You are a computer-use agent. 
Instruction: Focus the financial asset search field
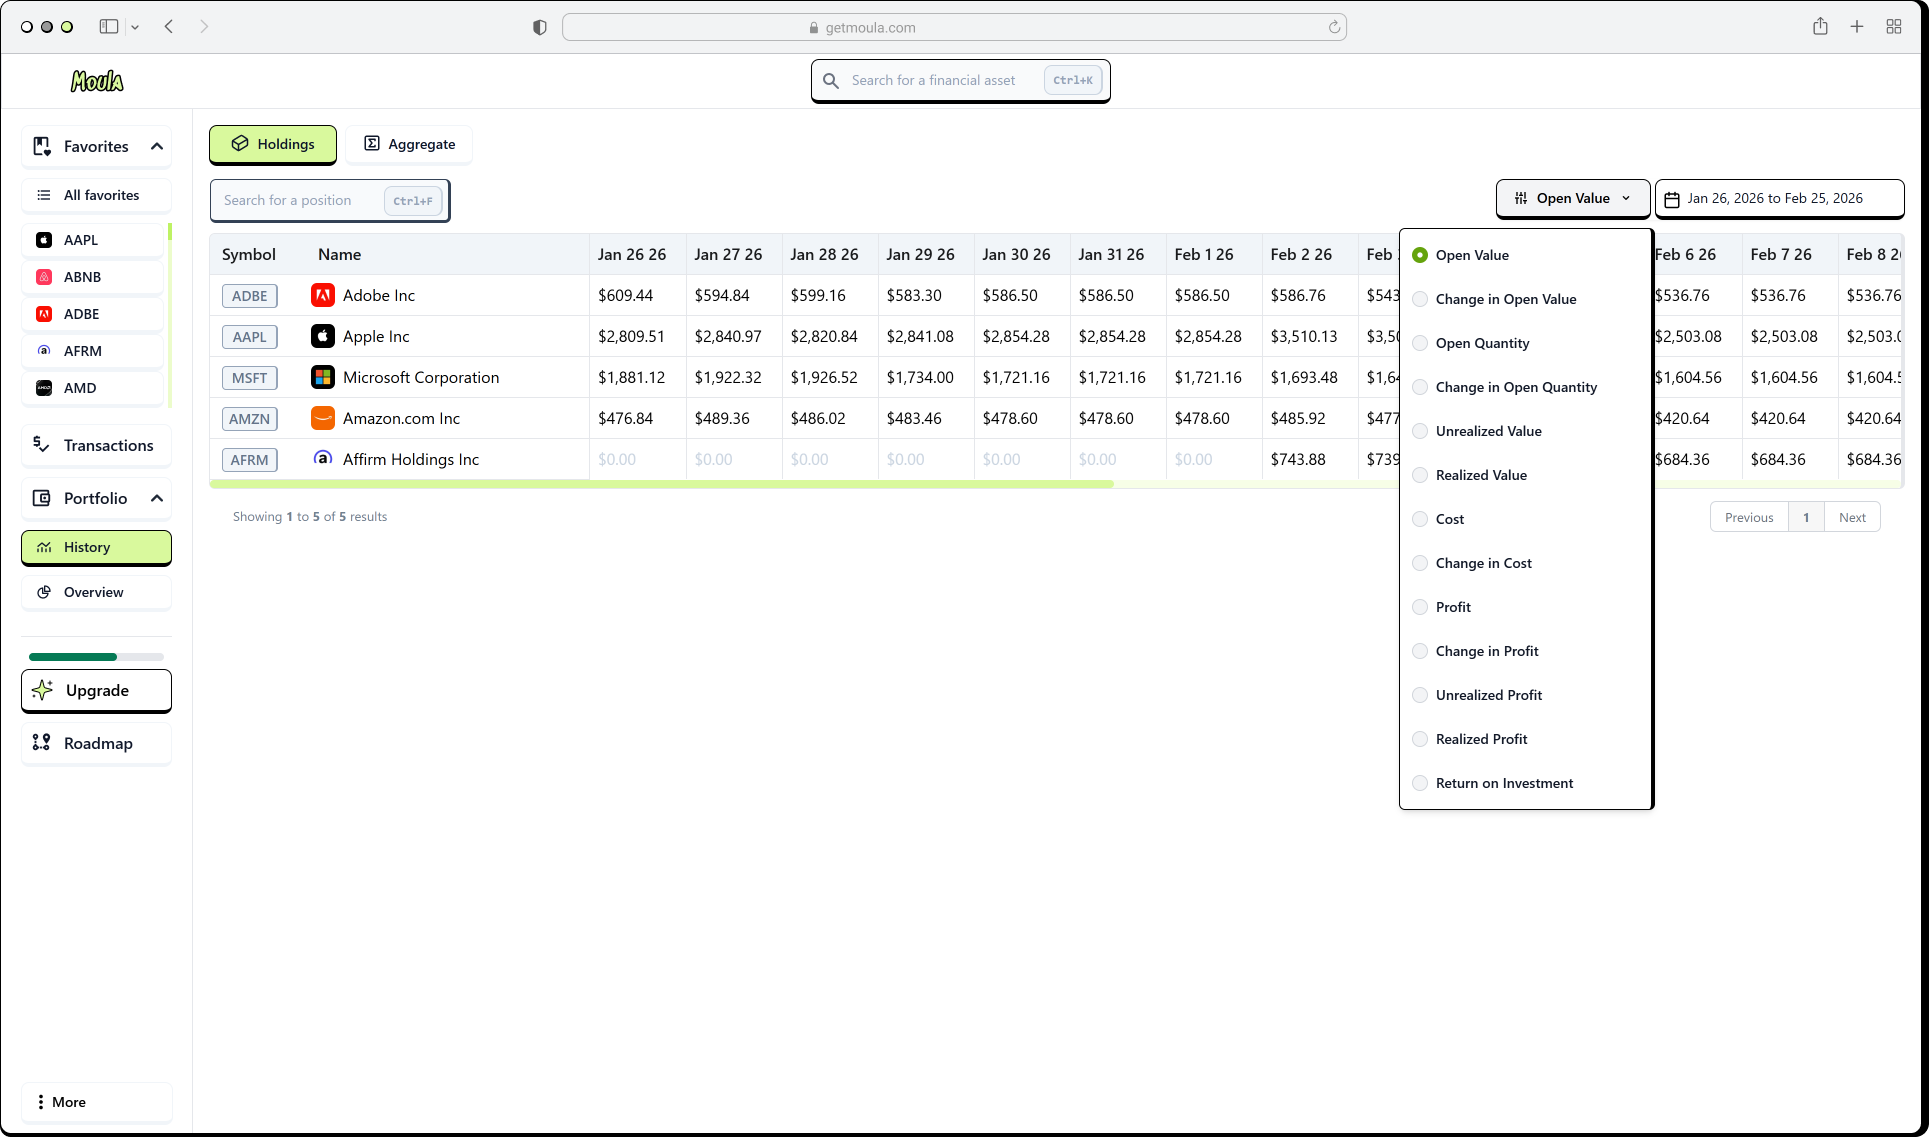pyautogui.click(x=960, y=80)
